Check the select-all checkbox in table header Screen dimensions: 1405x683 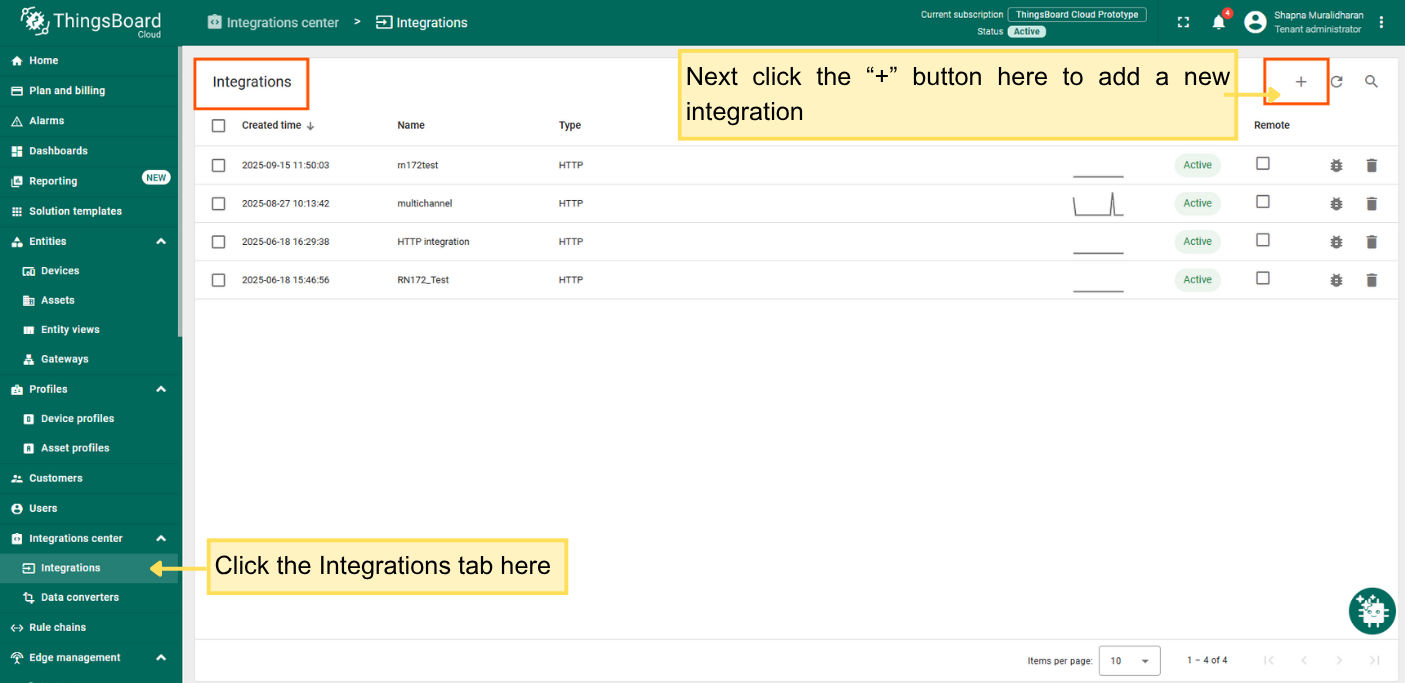219,126
